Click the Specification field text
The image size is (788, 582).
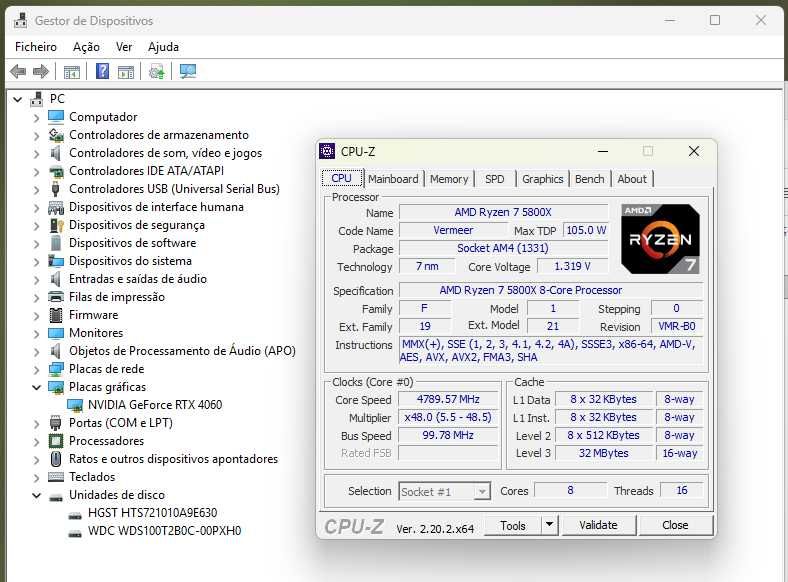point(551,290)
